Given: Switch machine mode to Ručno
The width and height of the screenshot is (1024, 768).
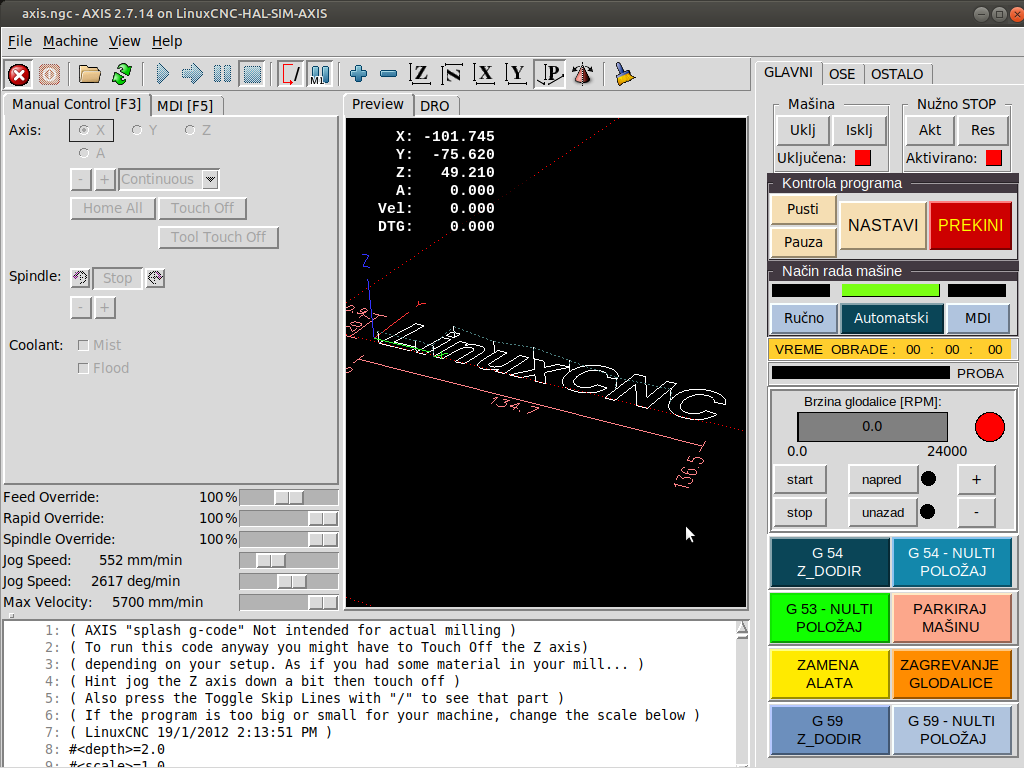Looking at the screenshot, I should [804, 318].
